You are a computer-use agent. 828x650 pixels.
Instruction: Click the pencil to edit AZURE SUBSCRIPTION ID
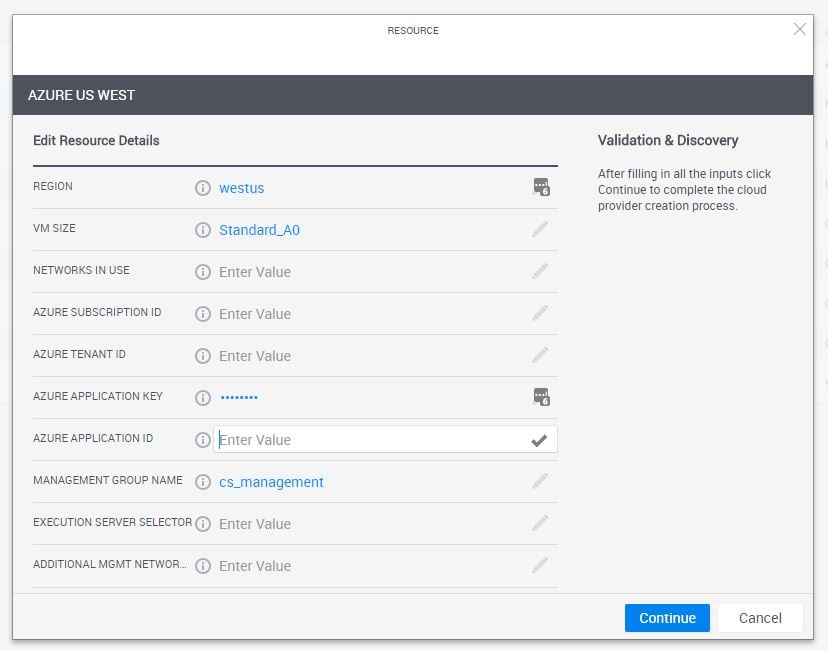coord(541,313)
